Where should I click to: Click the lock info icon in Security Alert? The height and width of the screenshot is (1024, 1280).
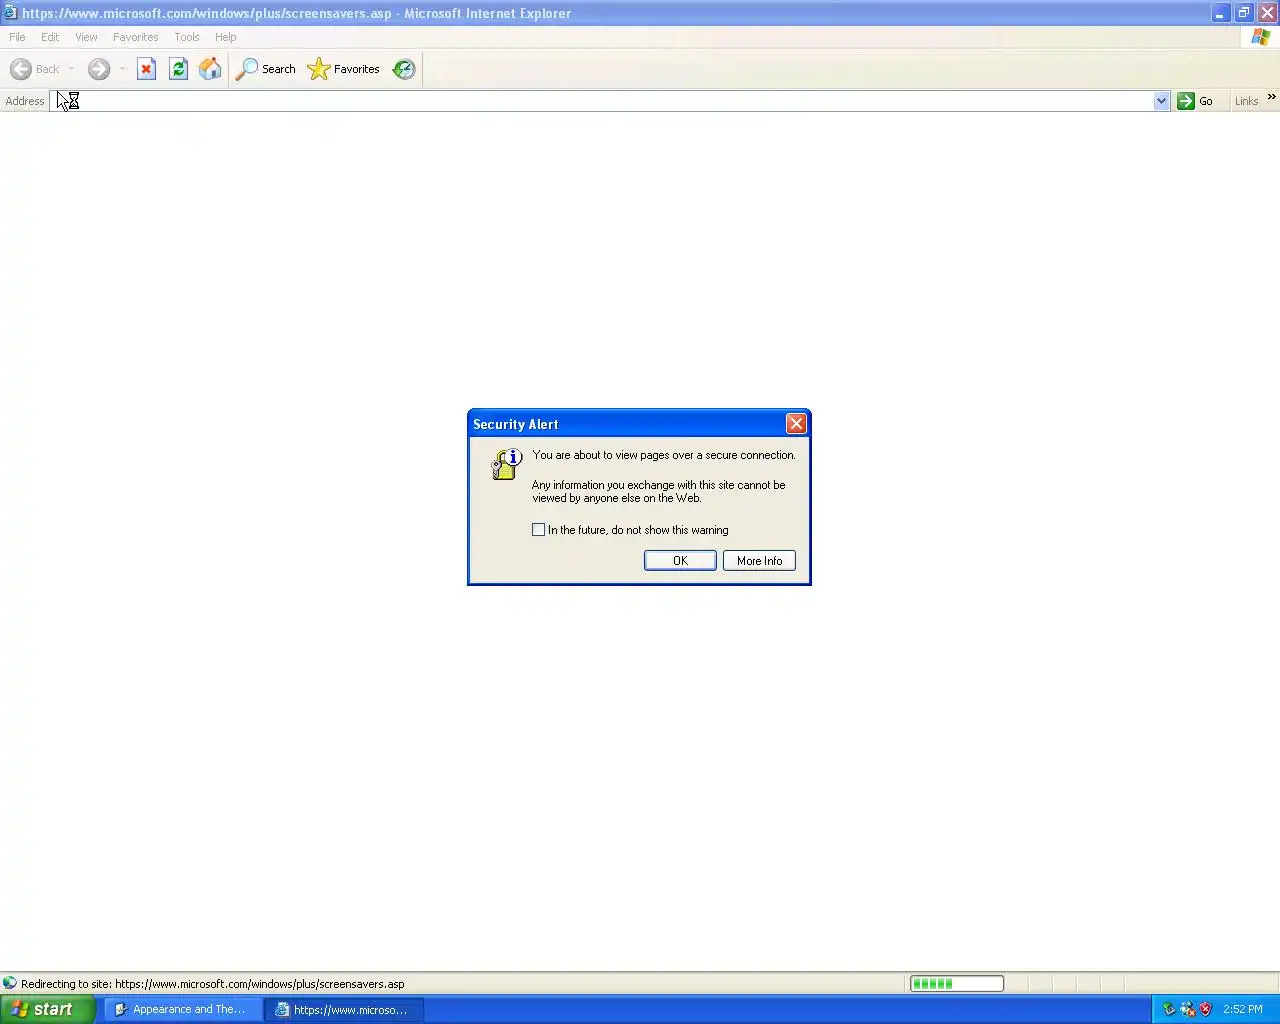click(x=507, y=465)
